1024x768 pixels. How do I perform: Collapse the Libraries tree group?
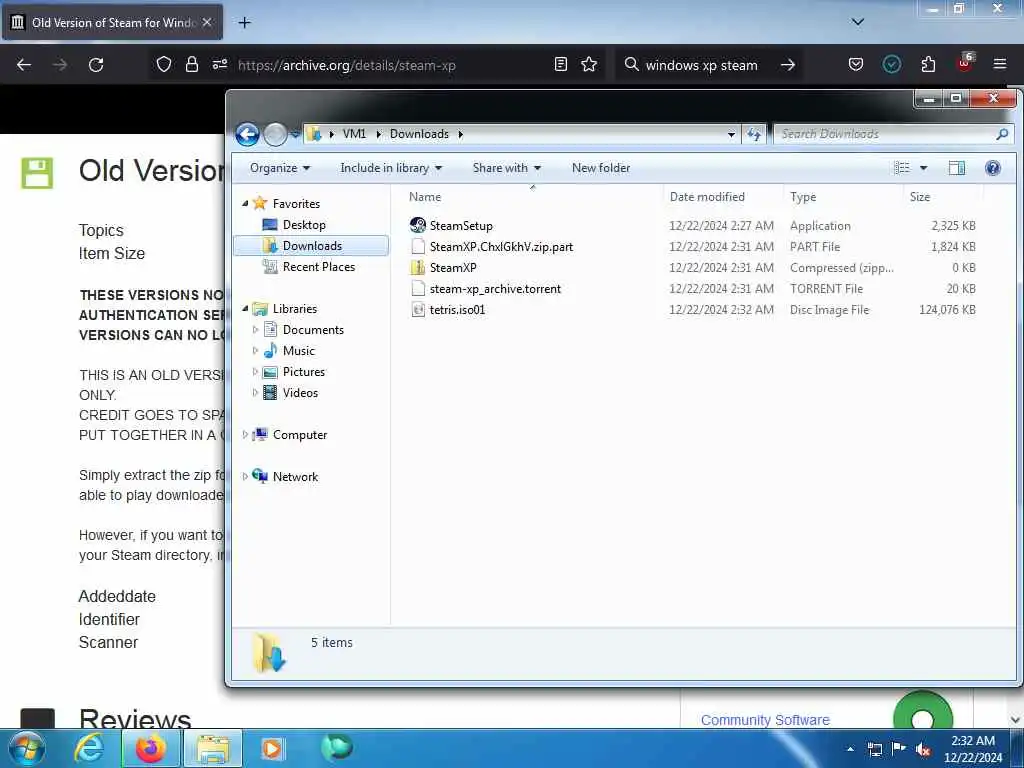(245, 308)
